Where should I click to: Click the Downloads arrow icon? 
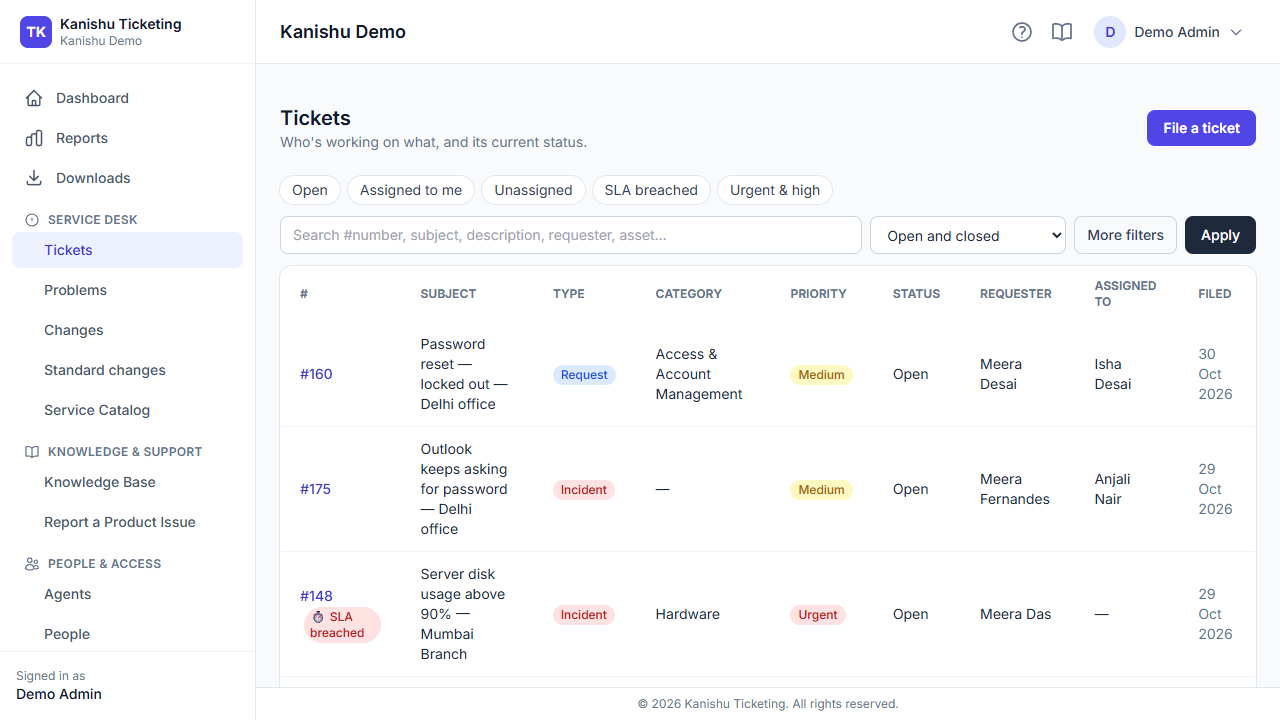[34, 178]
